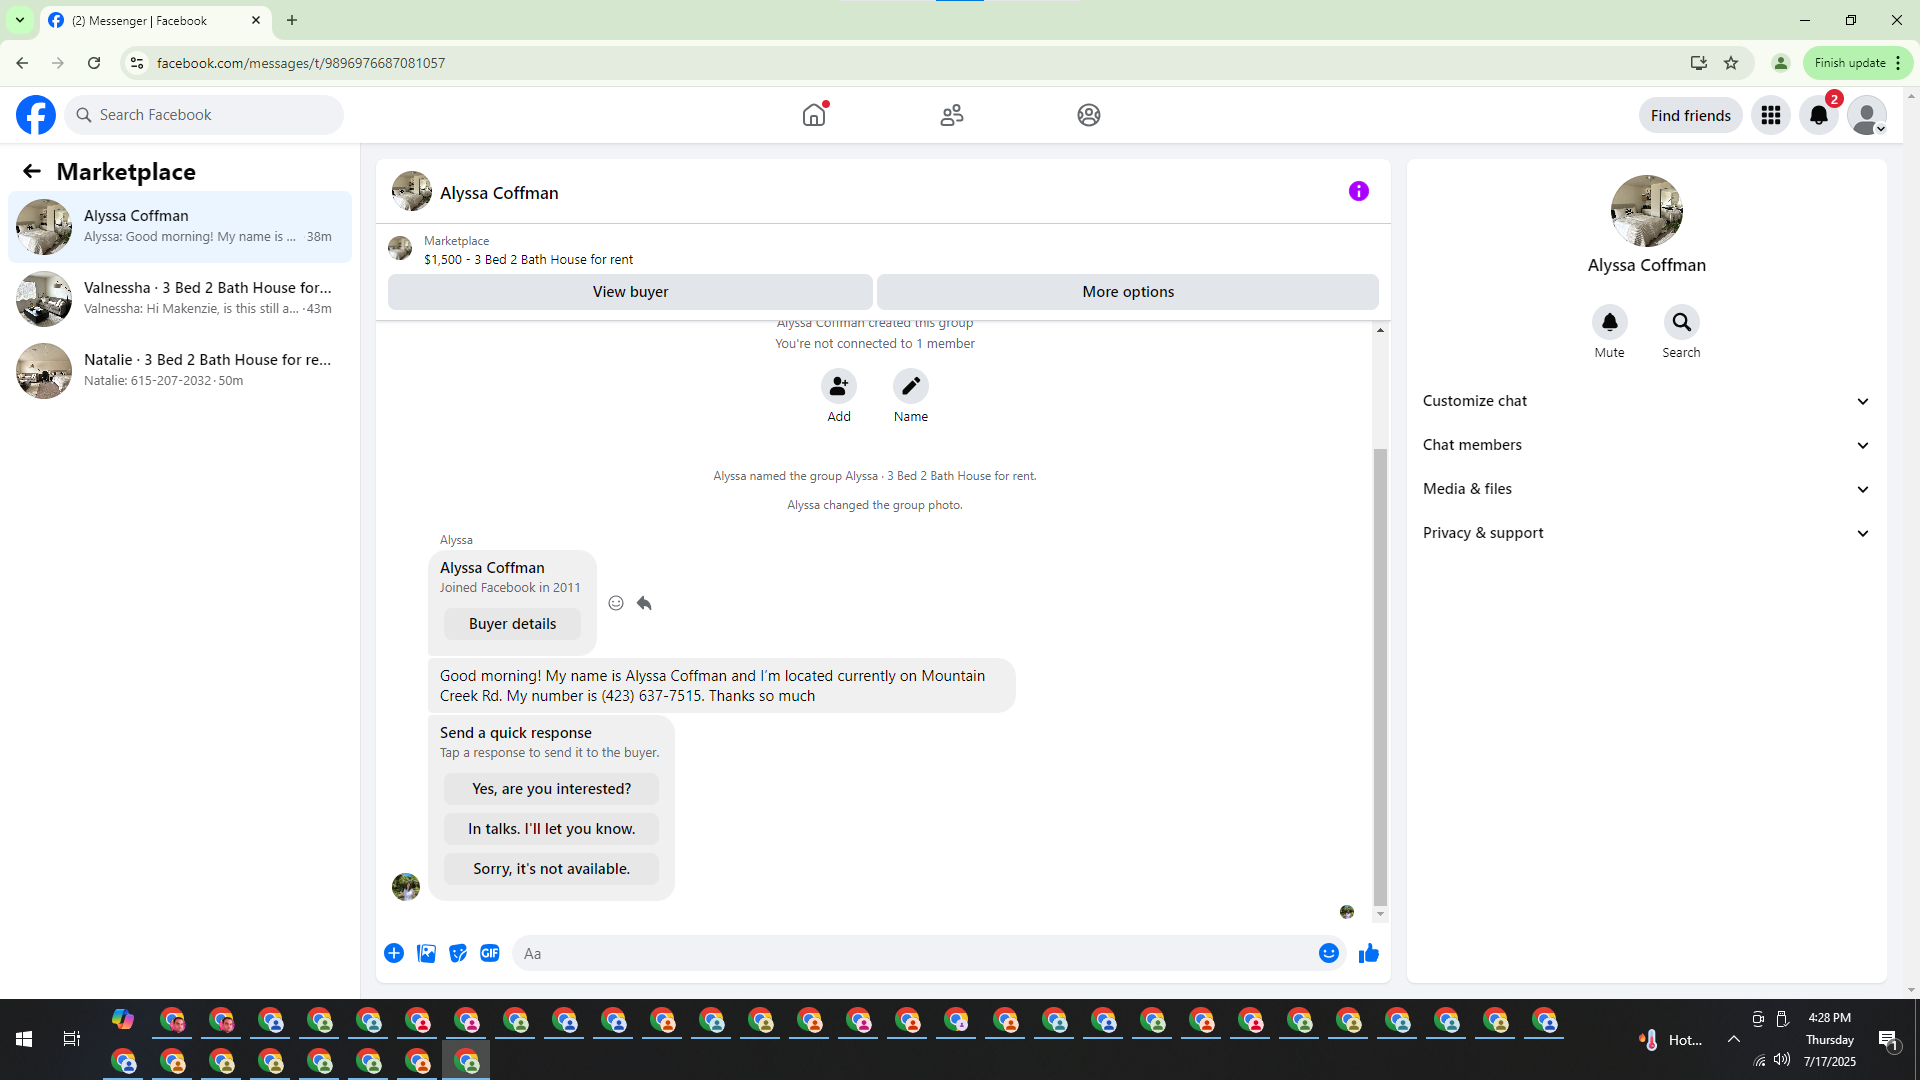Click the thumbs-up like button
Viewport: 1920px width, 1080px height.
[x=1368, y=953]
